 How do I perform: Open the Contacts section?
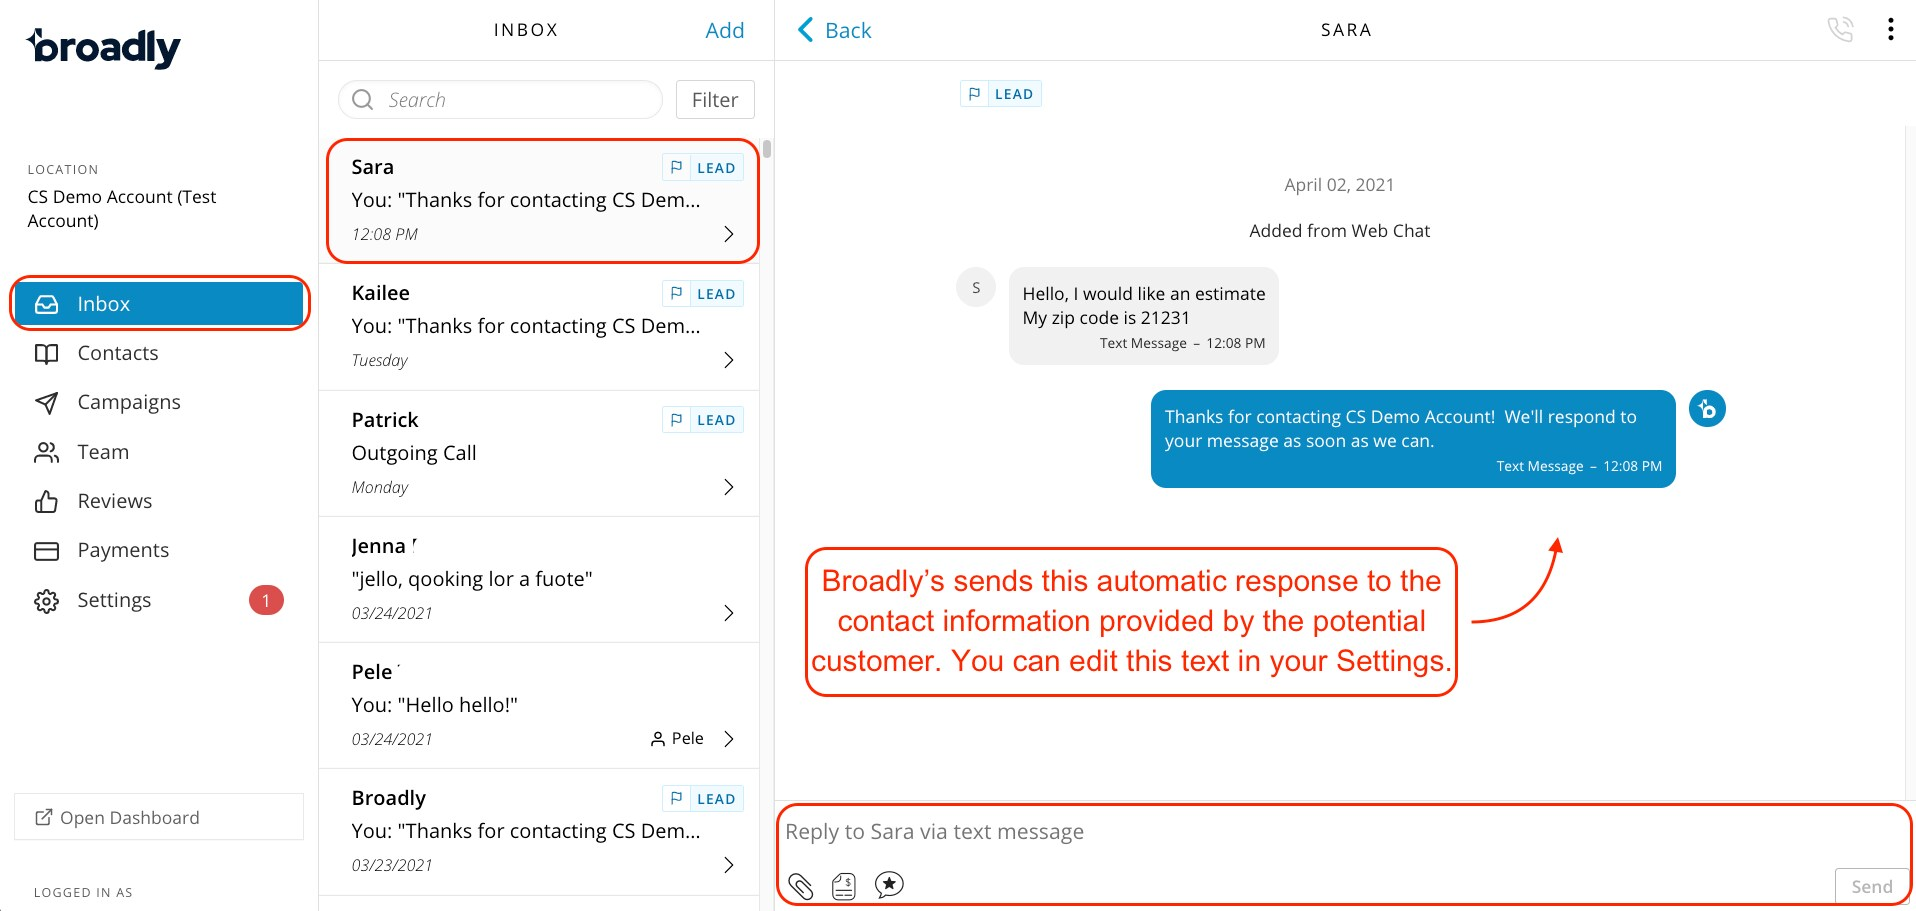tap(117, 352)
